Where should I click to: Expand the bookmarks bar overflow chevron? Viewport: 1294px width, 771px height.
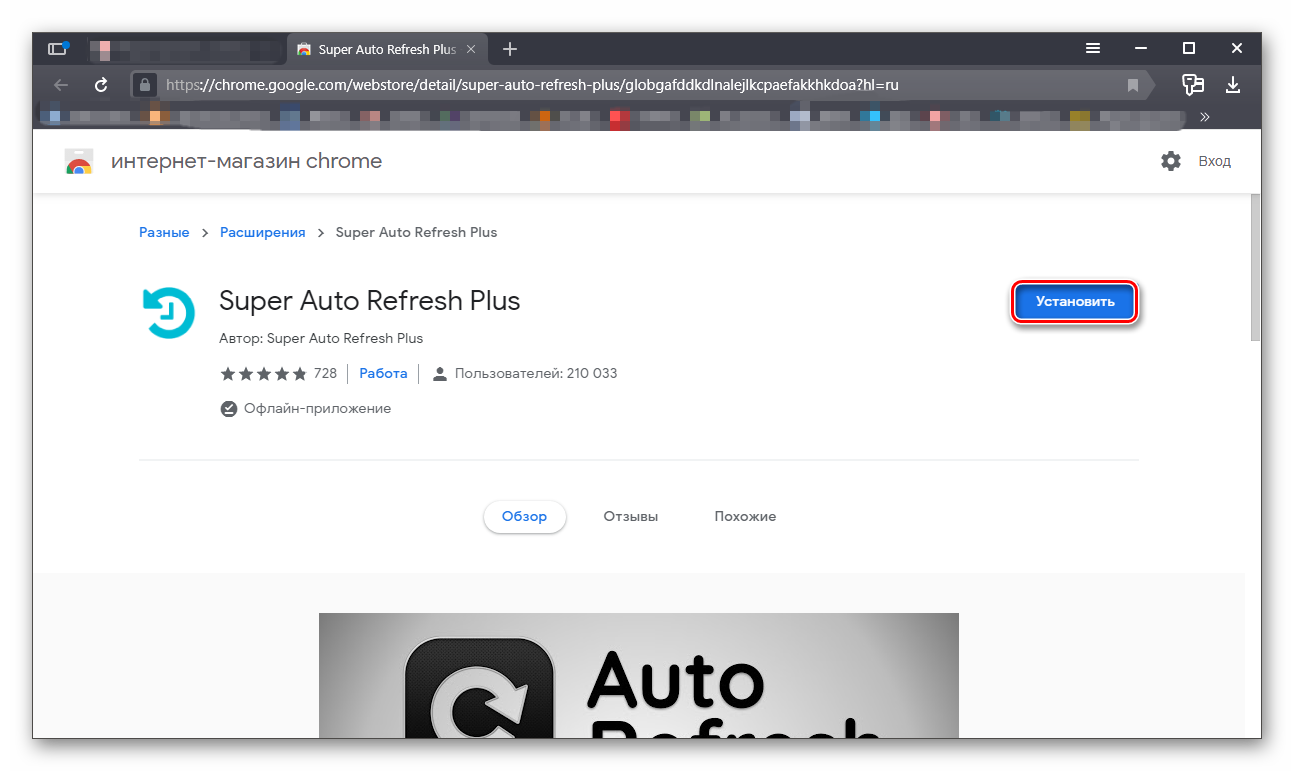pos(1205,116)
